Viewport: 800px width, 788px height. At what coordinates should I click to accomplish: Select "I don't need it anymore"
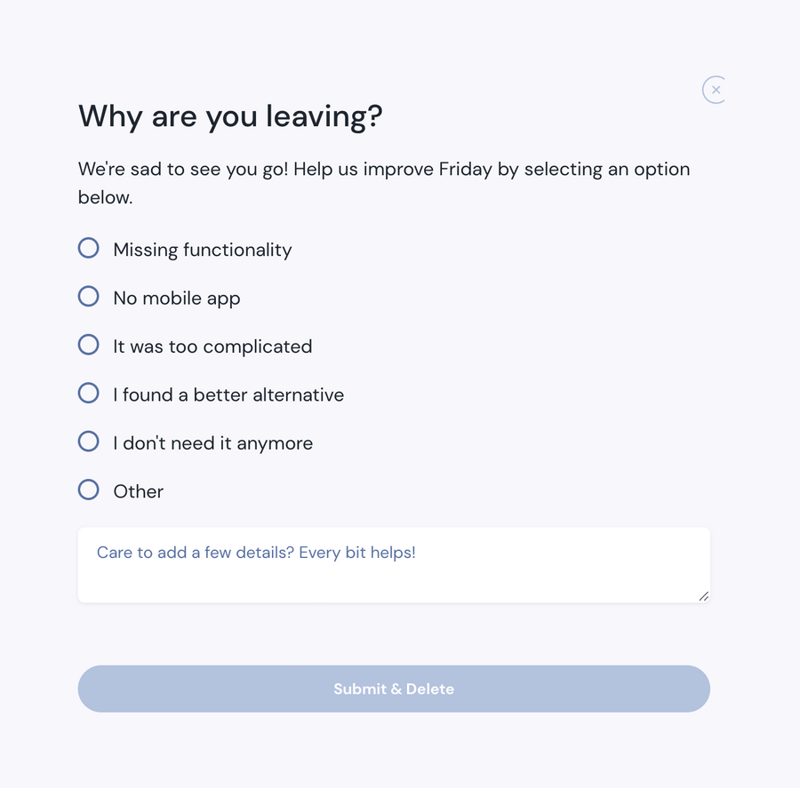tap(89, 441)
